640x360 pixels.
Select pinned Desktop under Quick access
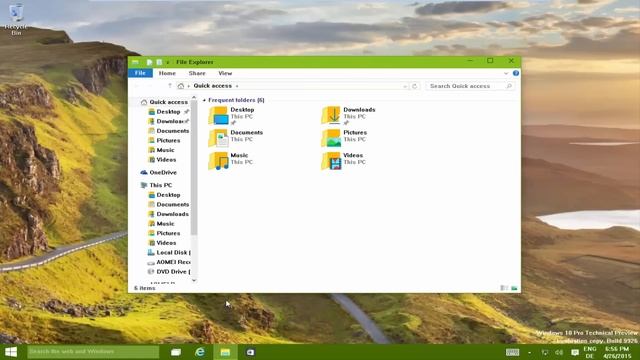[168, 112]
